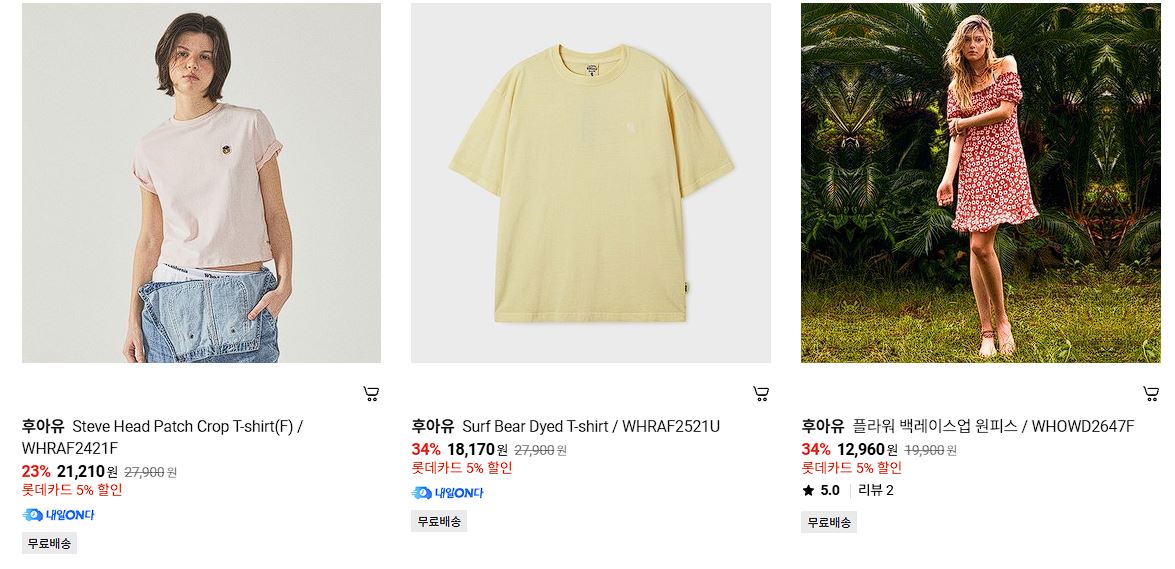Screen dimensions: 1175x569
Task: Add the floral back-lace-up dress to cart
Action: (x=1150, y=394)
